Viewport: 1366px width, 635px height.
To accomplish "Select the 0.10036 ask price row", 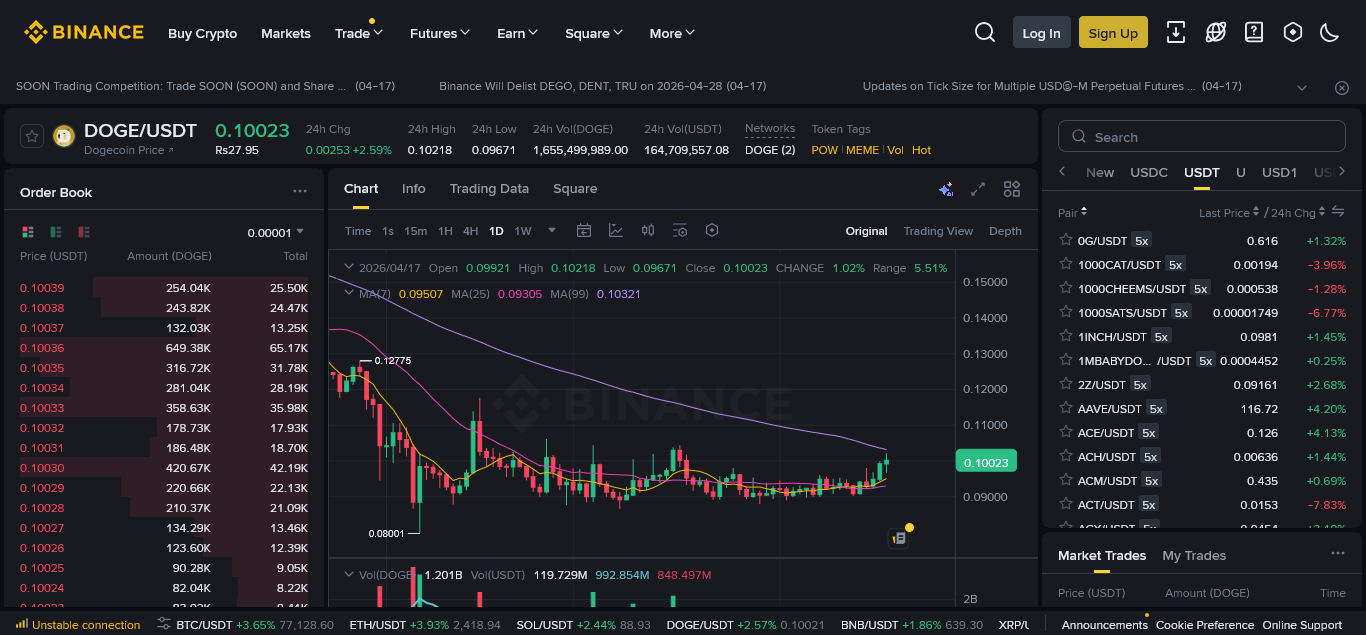I will click(x=163, y=348).
